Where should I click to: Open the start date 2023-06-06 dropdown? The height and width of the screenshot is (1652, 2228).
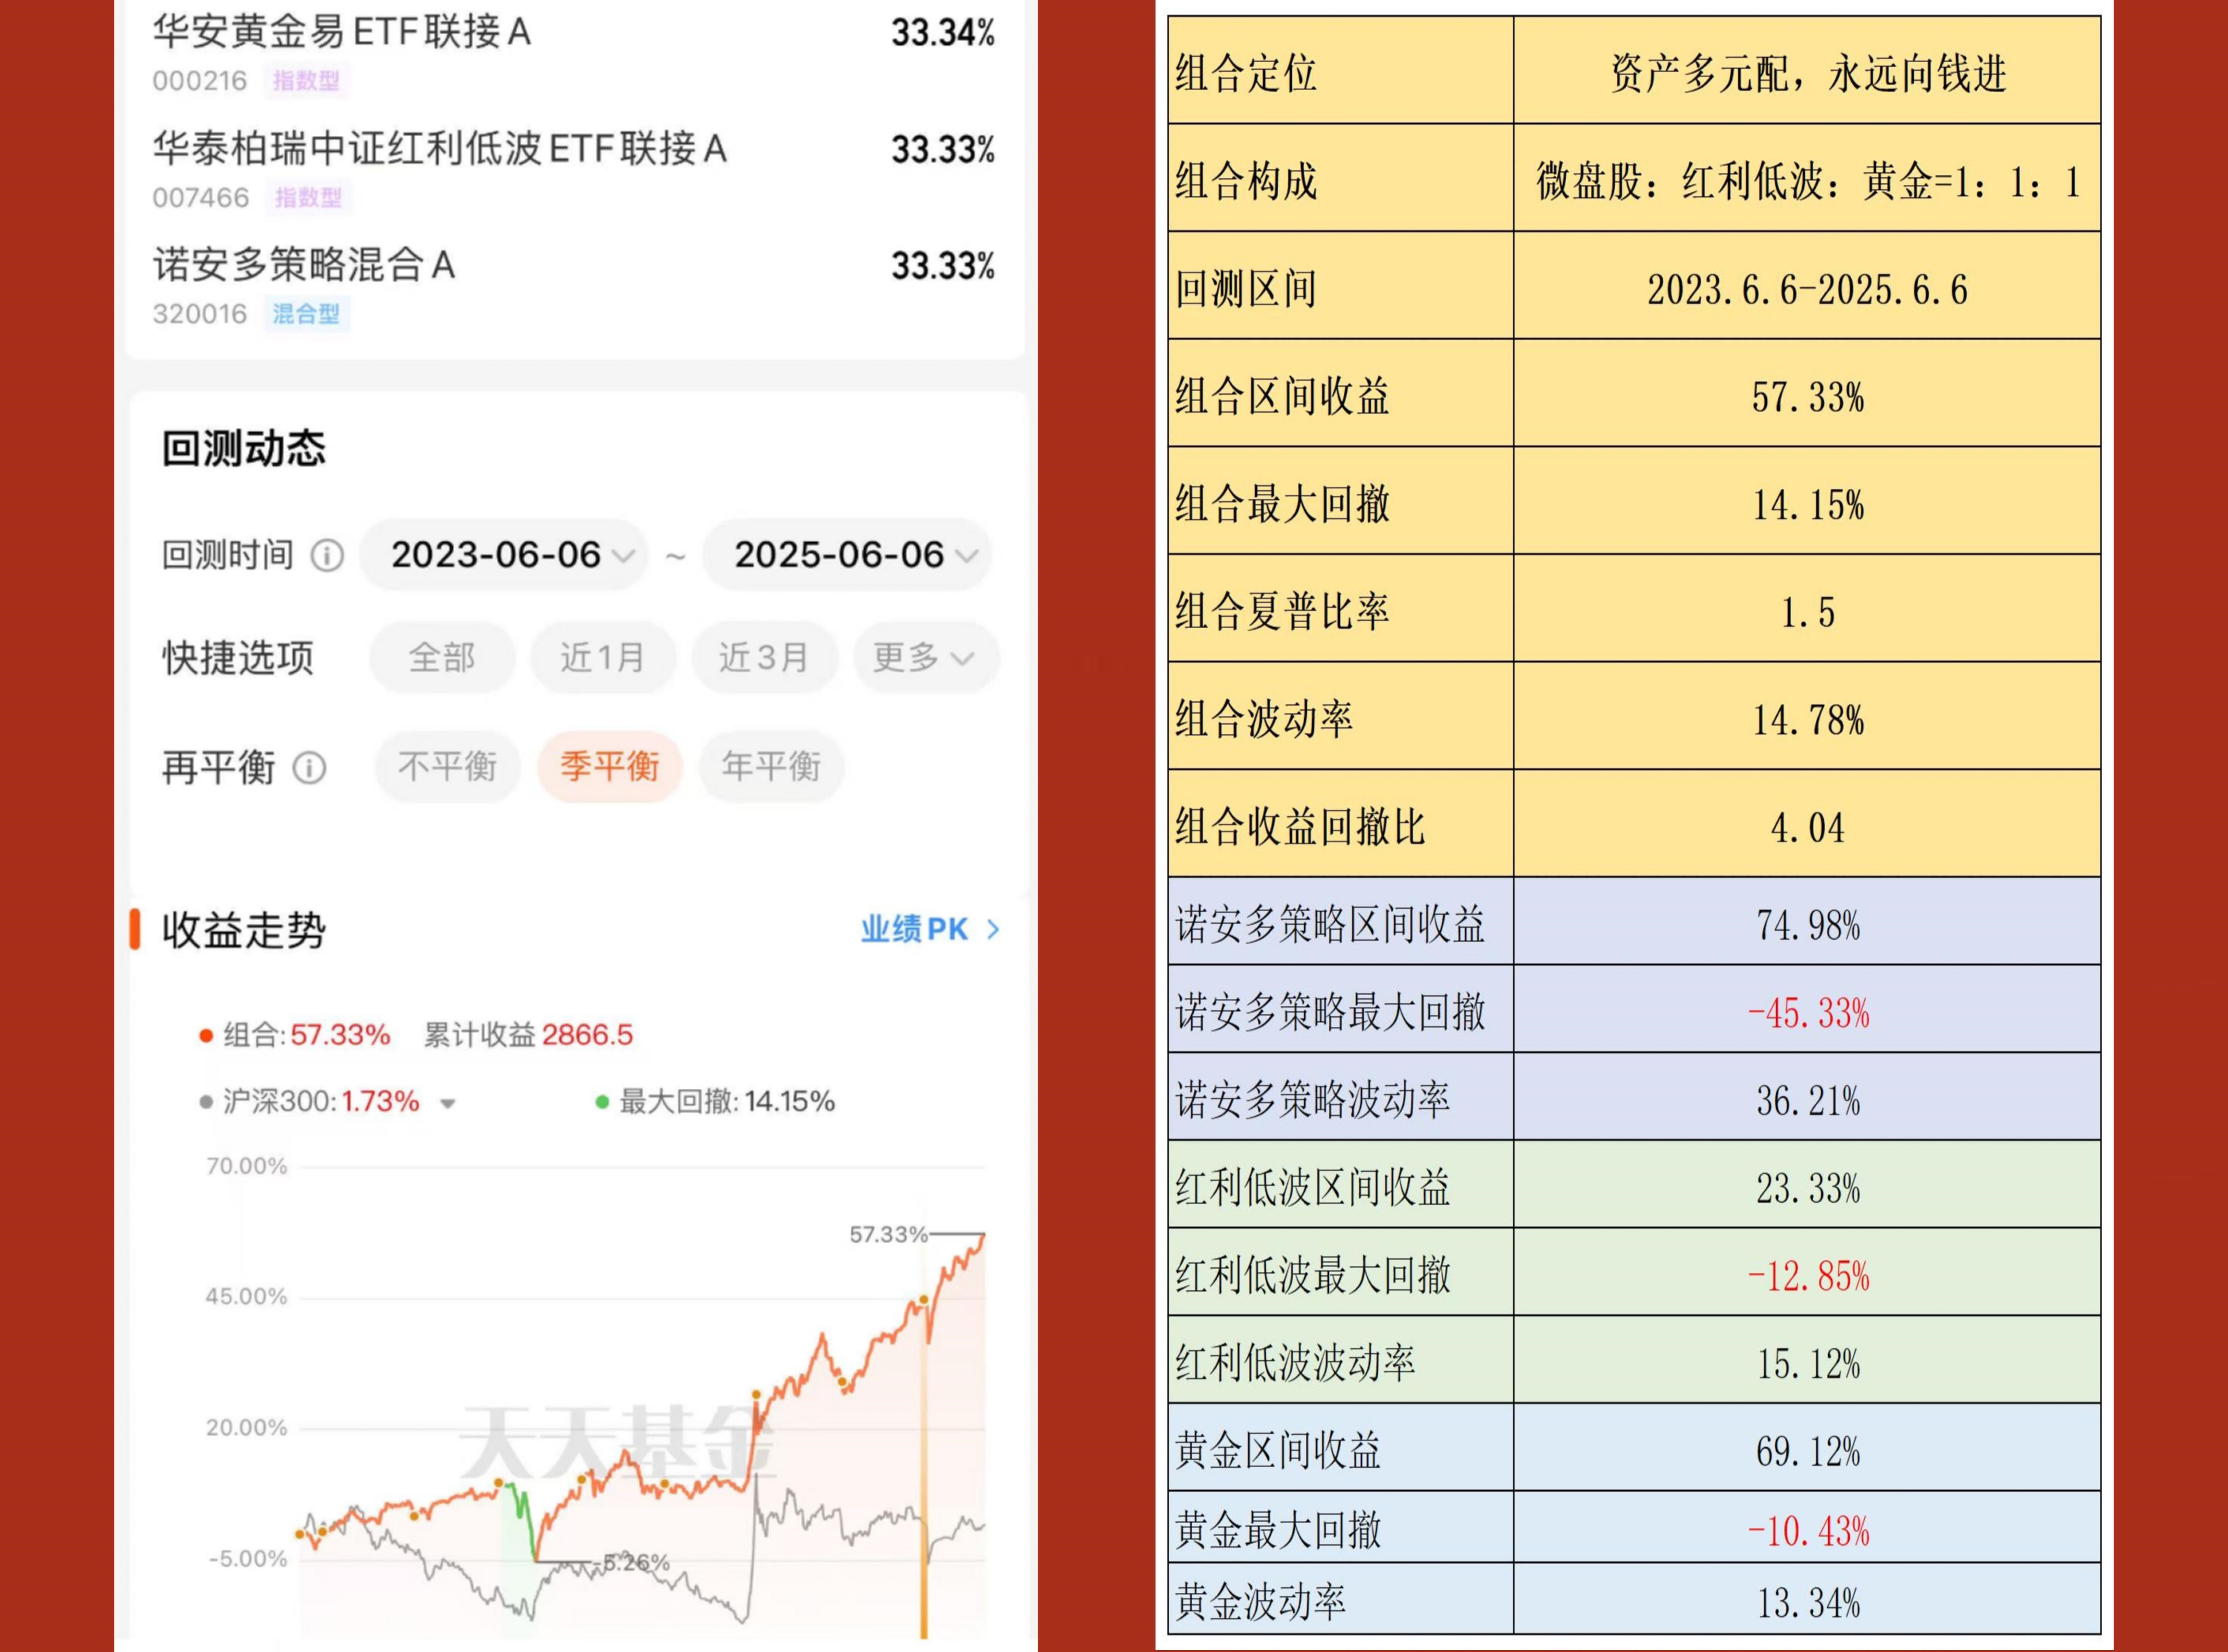pos(505,554)
